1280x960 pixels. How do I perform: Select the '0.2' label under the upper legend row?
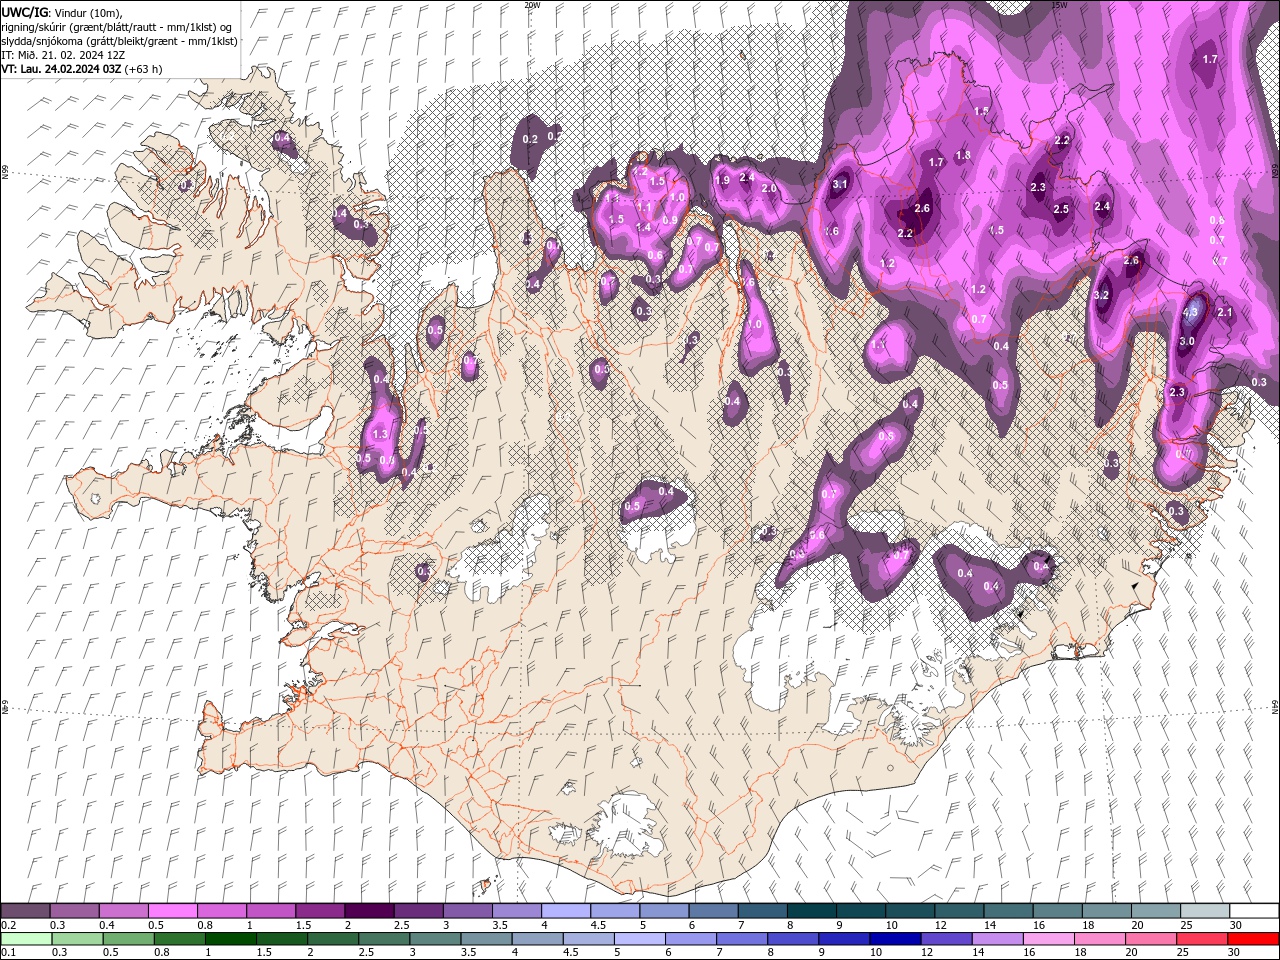click(x=8, y=925)
